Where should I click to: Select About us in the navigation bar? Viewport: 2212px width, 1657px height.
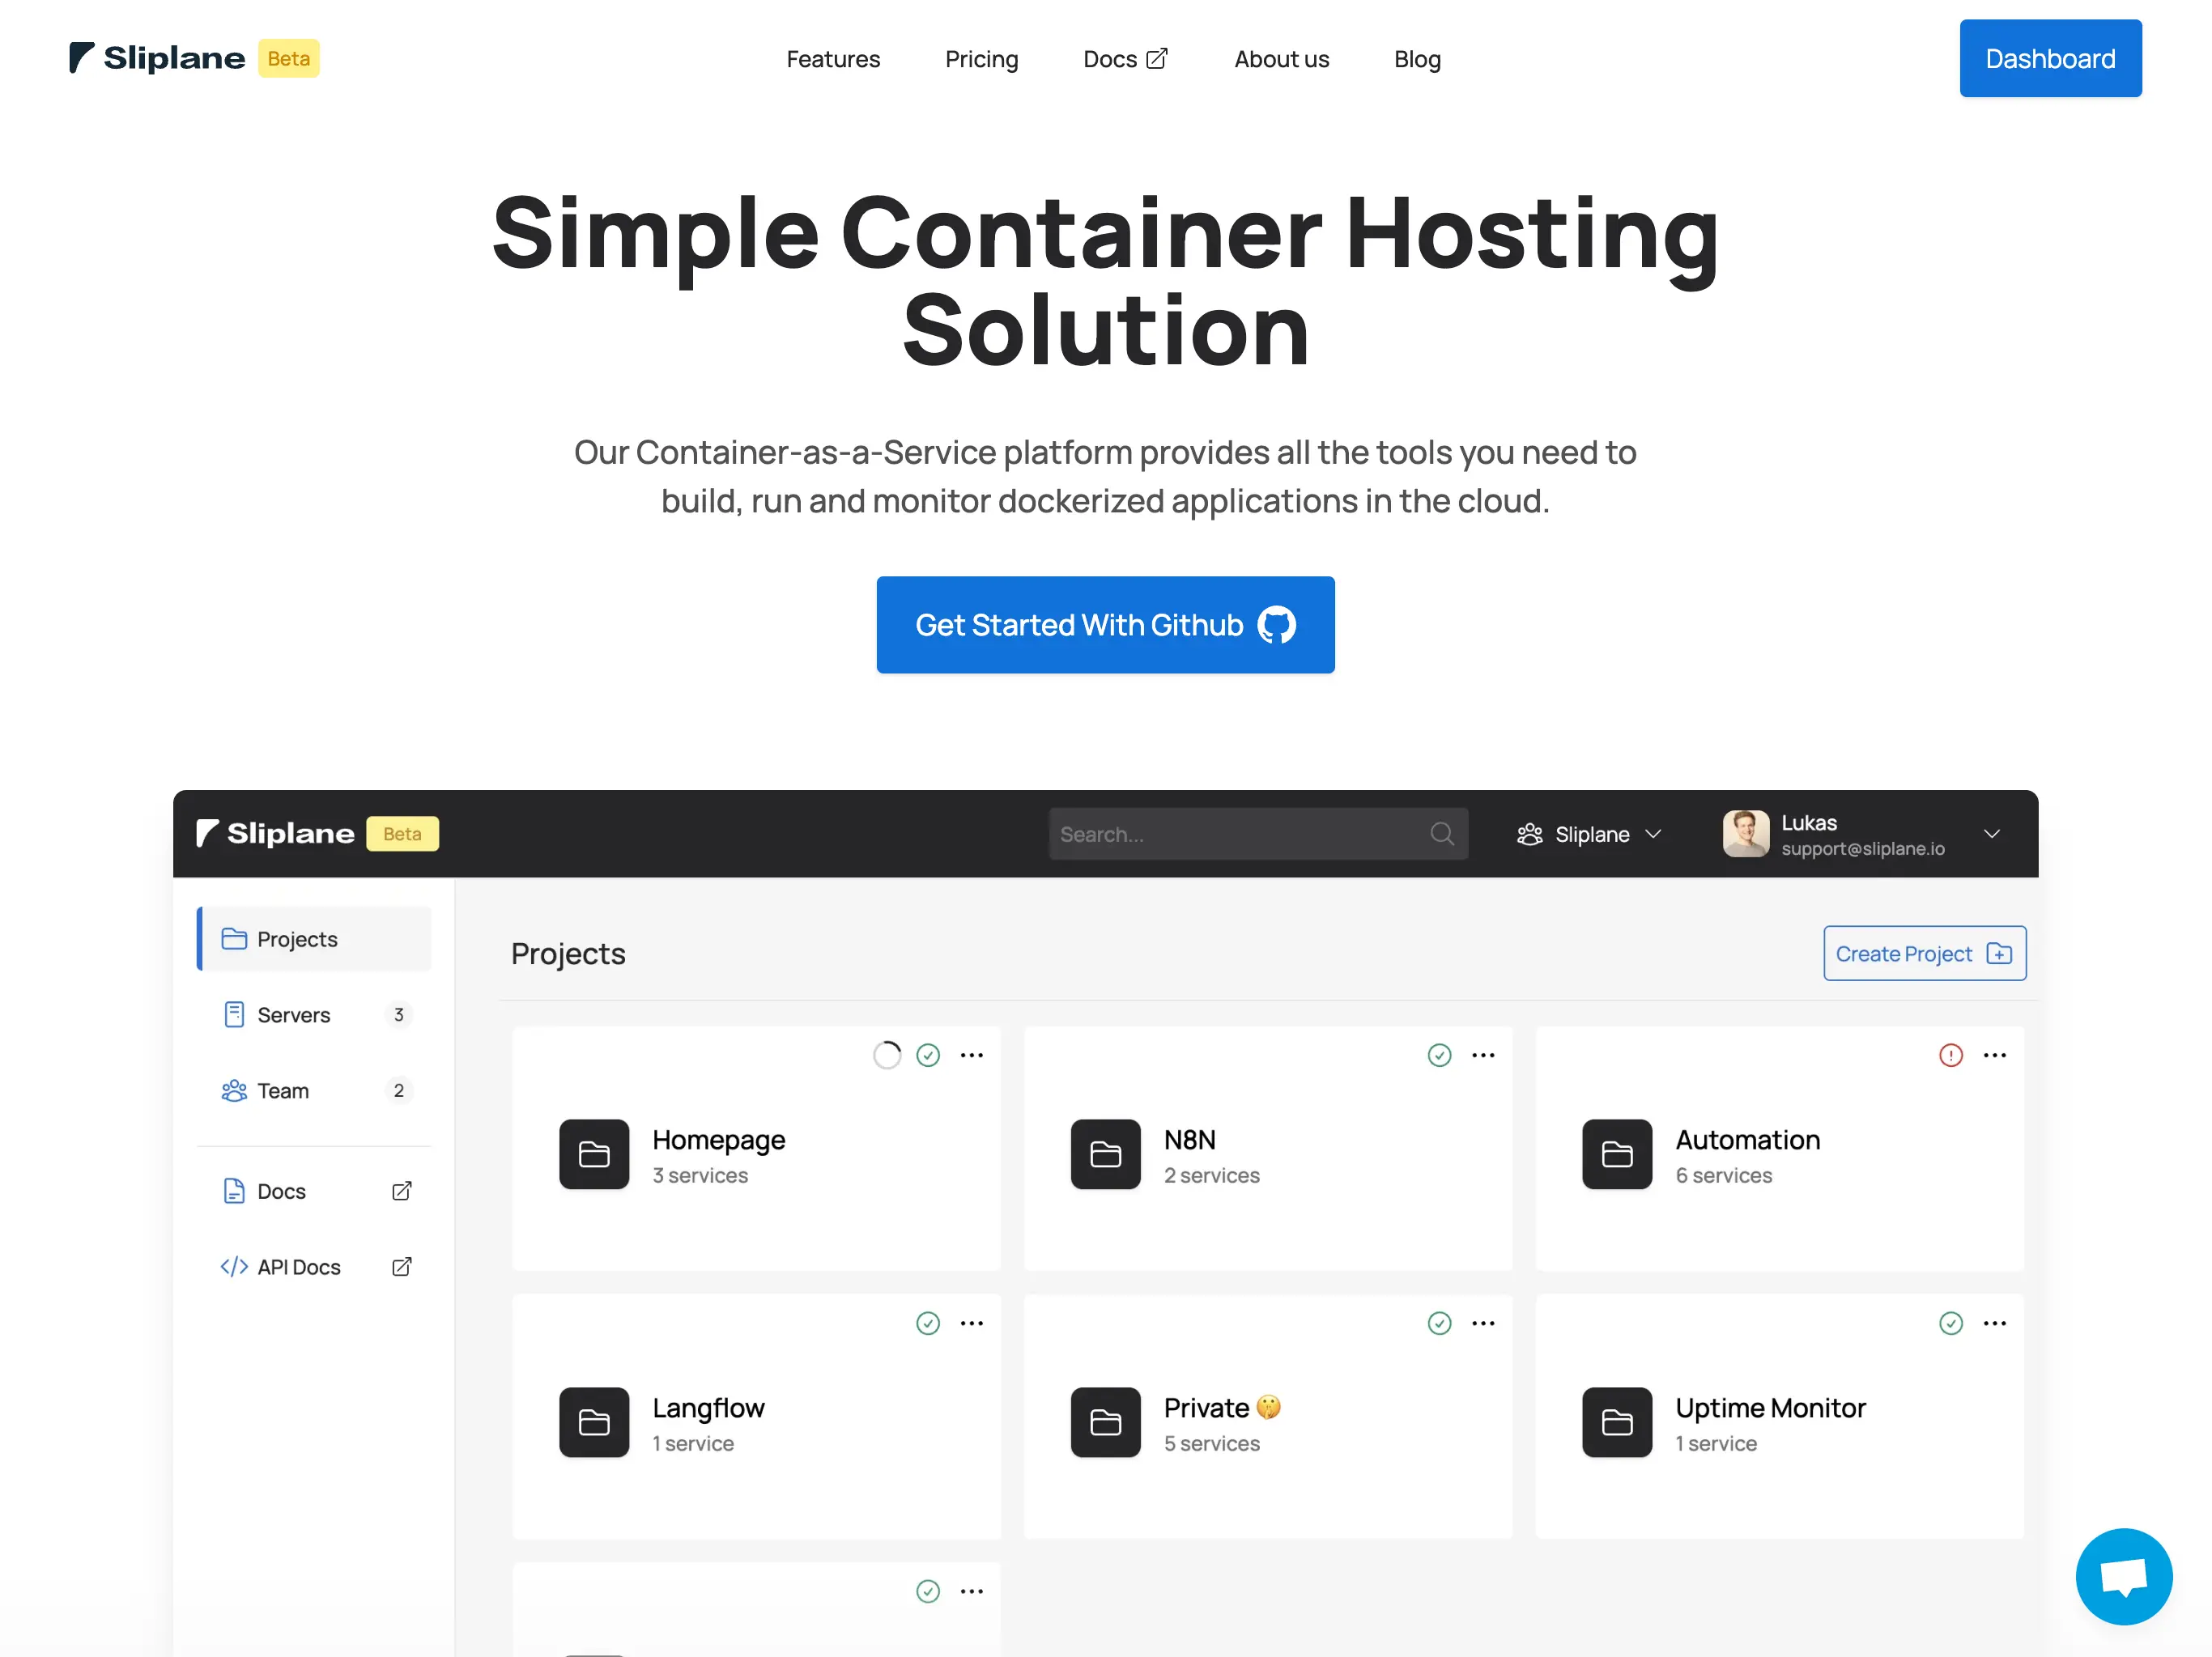1281,58
